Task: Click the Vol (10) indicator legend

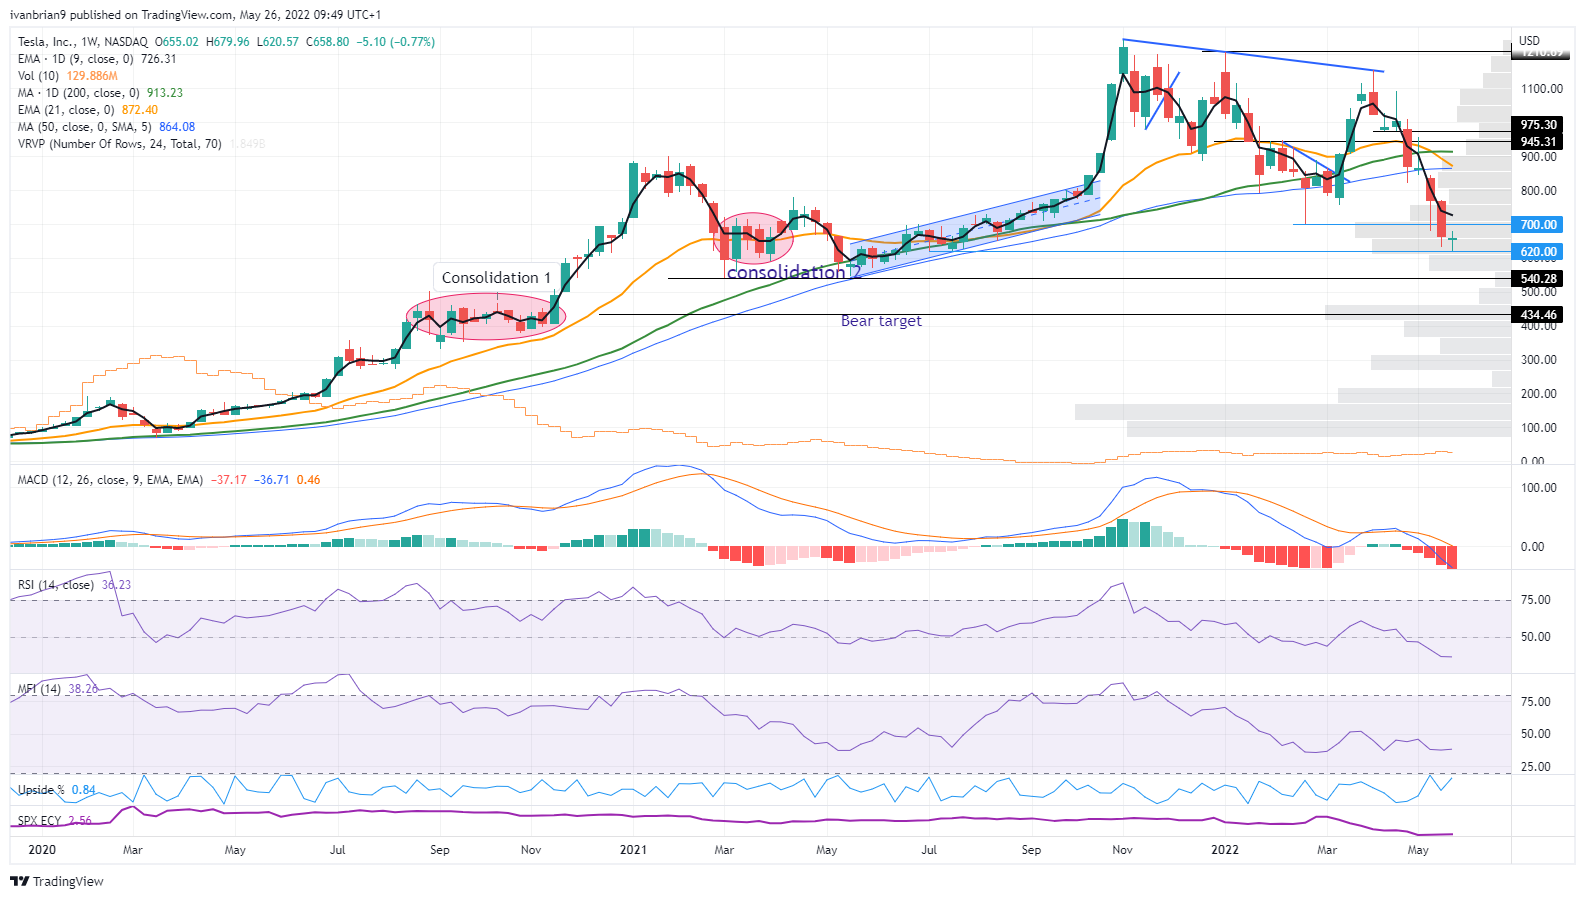Action: point(68,76)
